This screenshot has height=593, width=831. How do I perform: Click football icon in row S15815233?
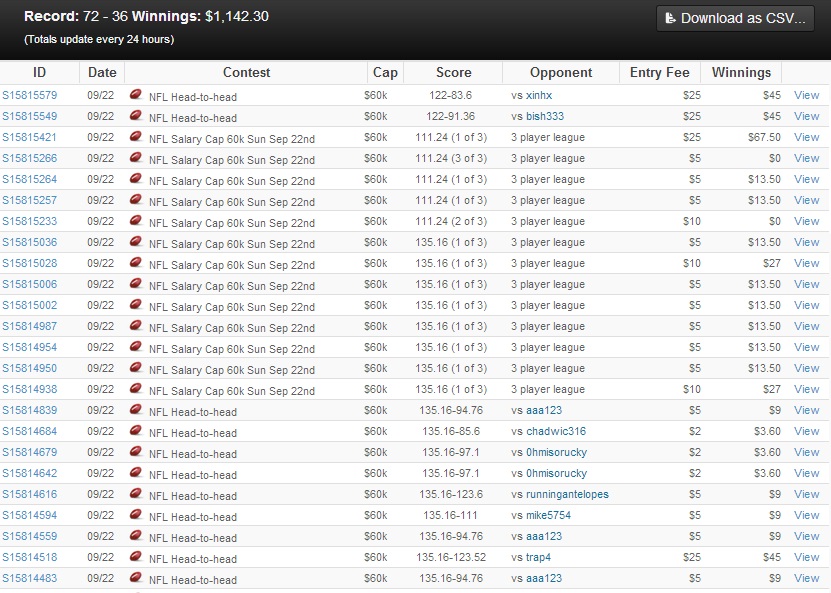coord(136,221)
